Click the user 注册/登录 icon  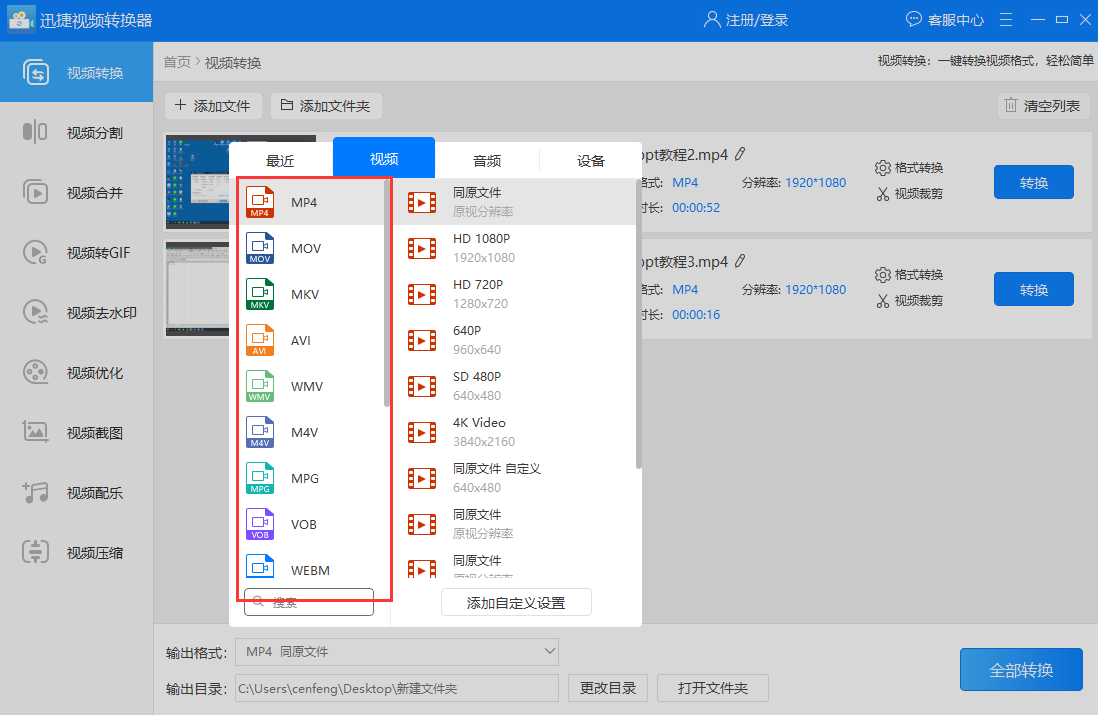[x=711, y=19]
